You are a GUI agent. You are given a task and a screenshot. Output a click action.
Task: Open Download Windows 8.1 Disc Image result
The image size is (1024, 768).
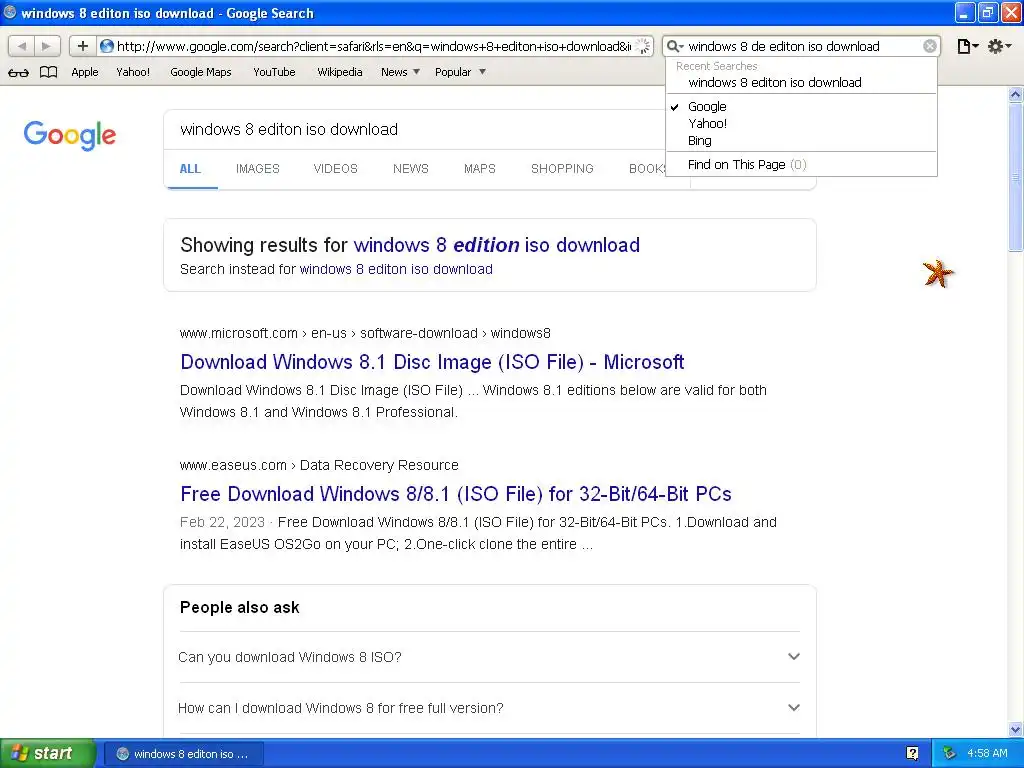[x=432, y=362]
